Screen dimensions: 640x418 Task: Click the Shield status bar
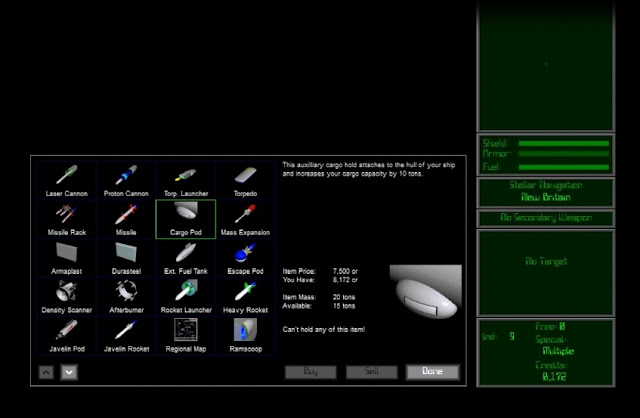564,143
